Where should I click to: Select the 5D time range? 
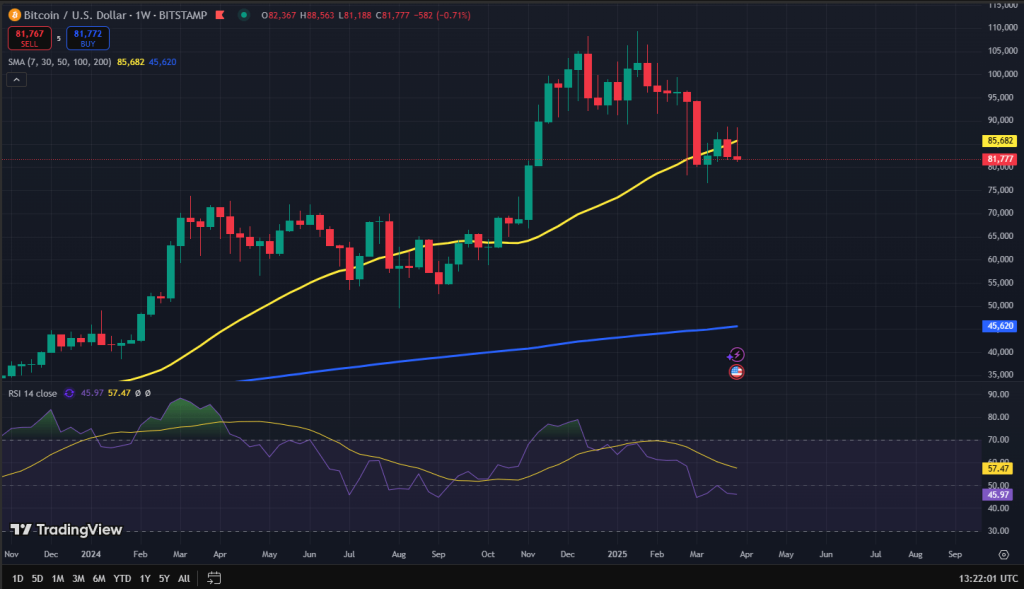37,579
